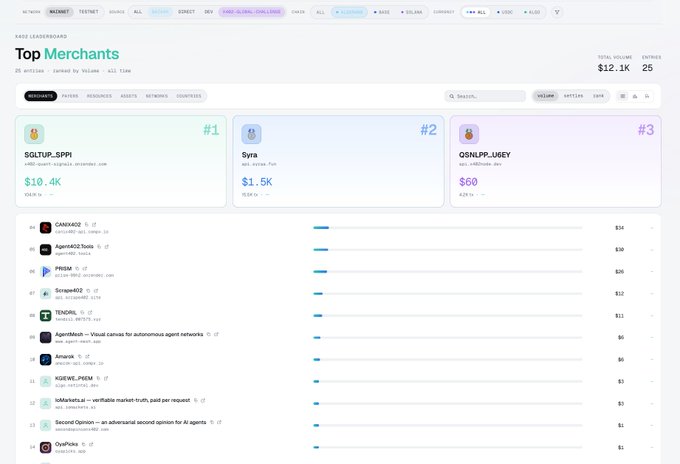The height and width of the screenshot is (464, 680).
Task: Open TENDRIL external link icon
Action: click(90, 312)
